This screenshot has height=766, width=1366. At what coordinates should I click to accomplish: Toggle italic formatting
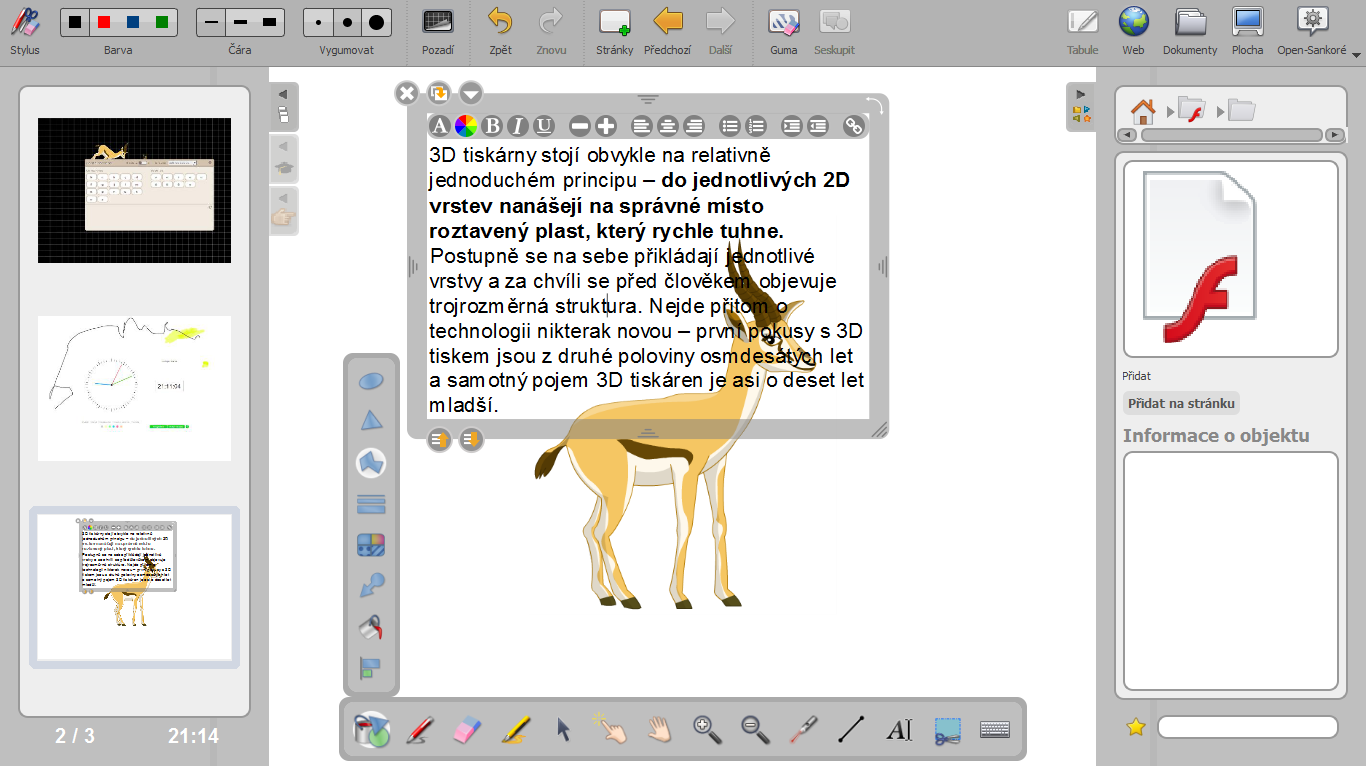click(518, 126)
